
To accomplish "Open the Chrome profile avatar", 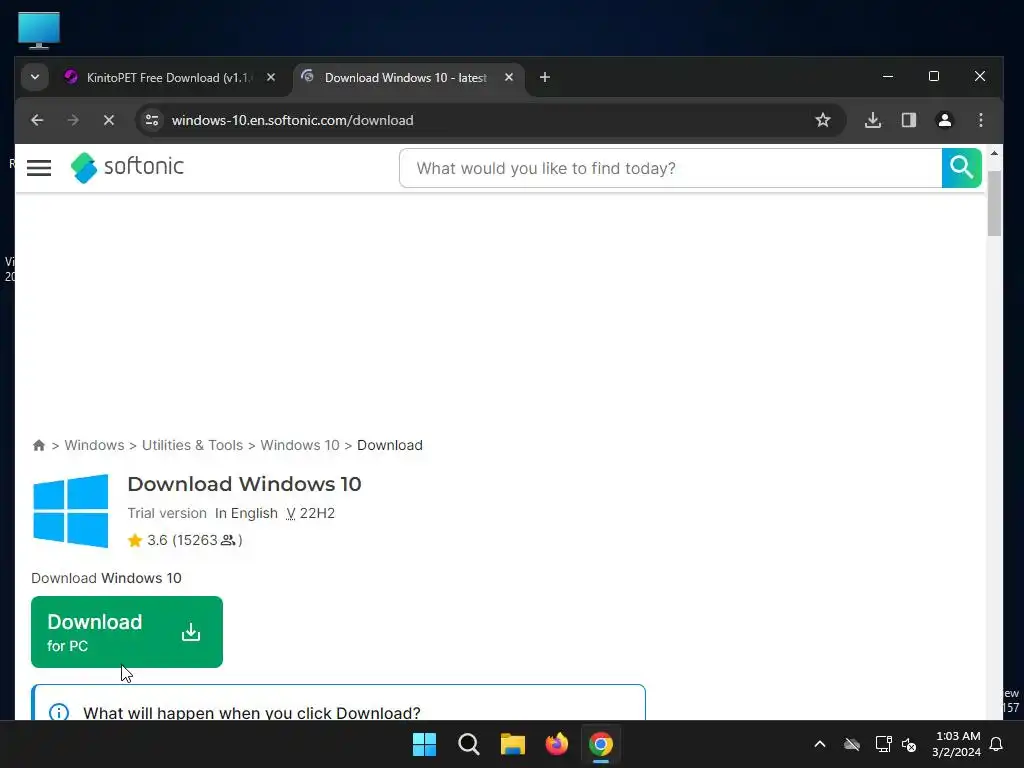I will 944,120.
